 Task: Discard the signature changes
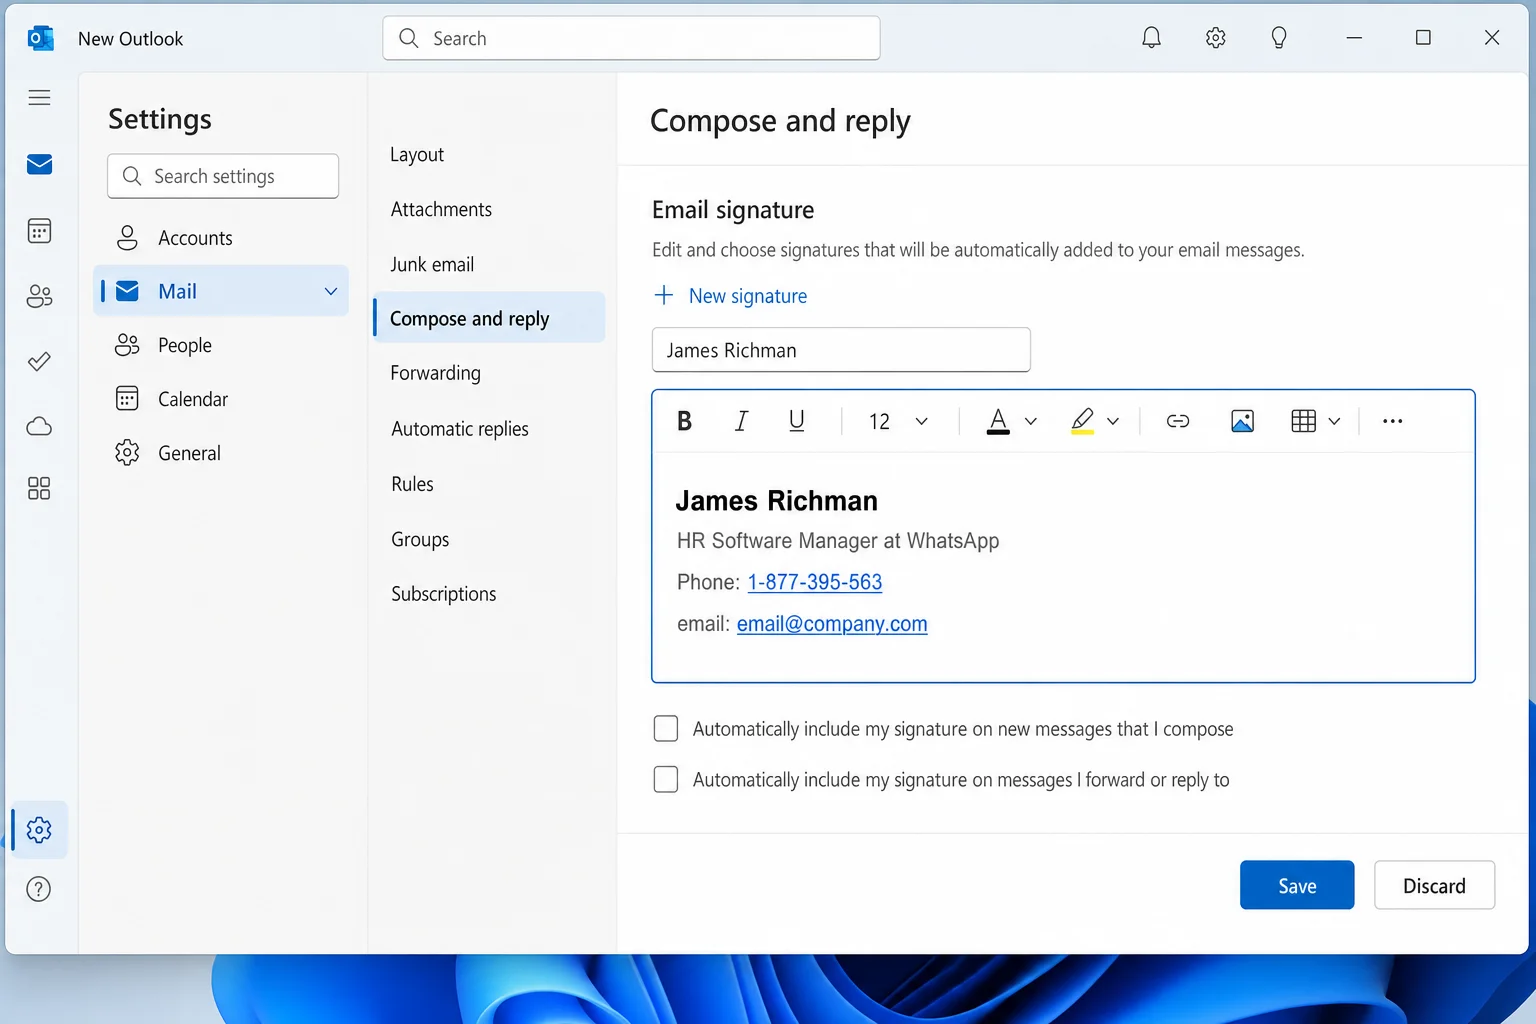point(1434,885)
